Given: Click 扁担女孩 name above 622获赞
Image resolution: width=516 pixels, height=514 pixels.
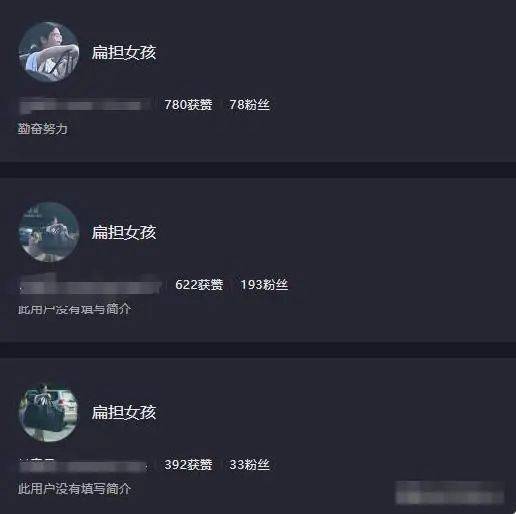Looking at the screenshot, I should point(124,232).
